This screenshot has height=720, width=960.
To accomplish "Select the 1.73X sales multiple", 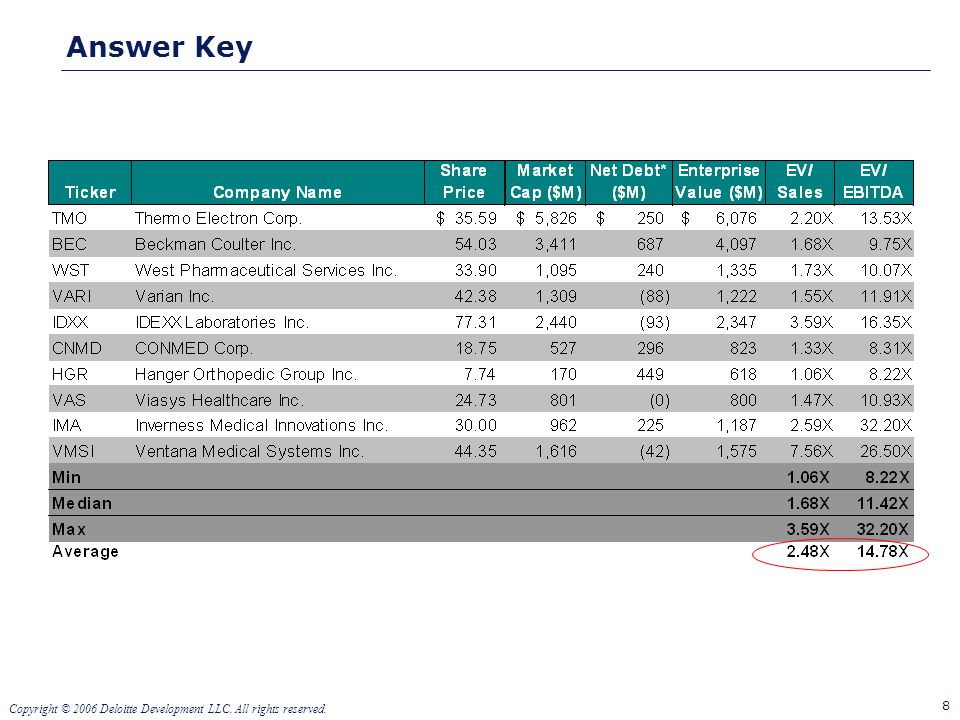I will pyautogui.click(x=811, y=270).
